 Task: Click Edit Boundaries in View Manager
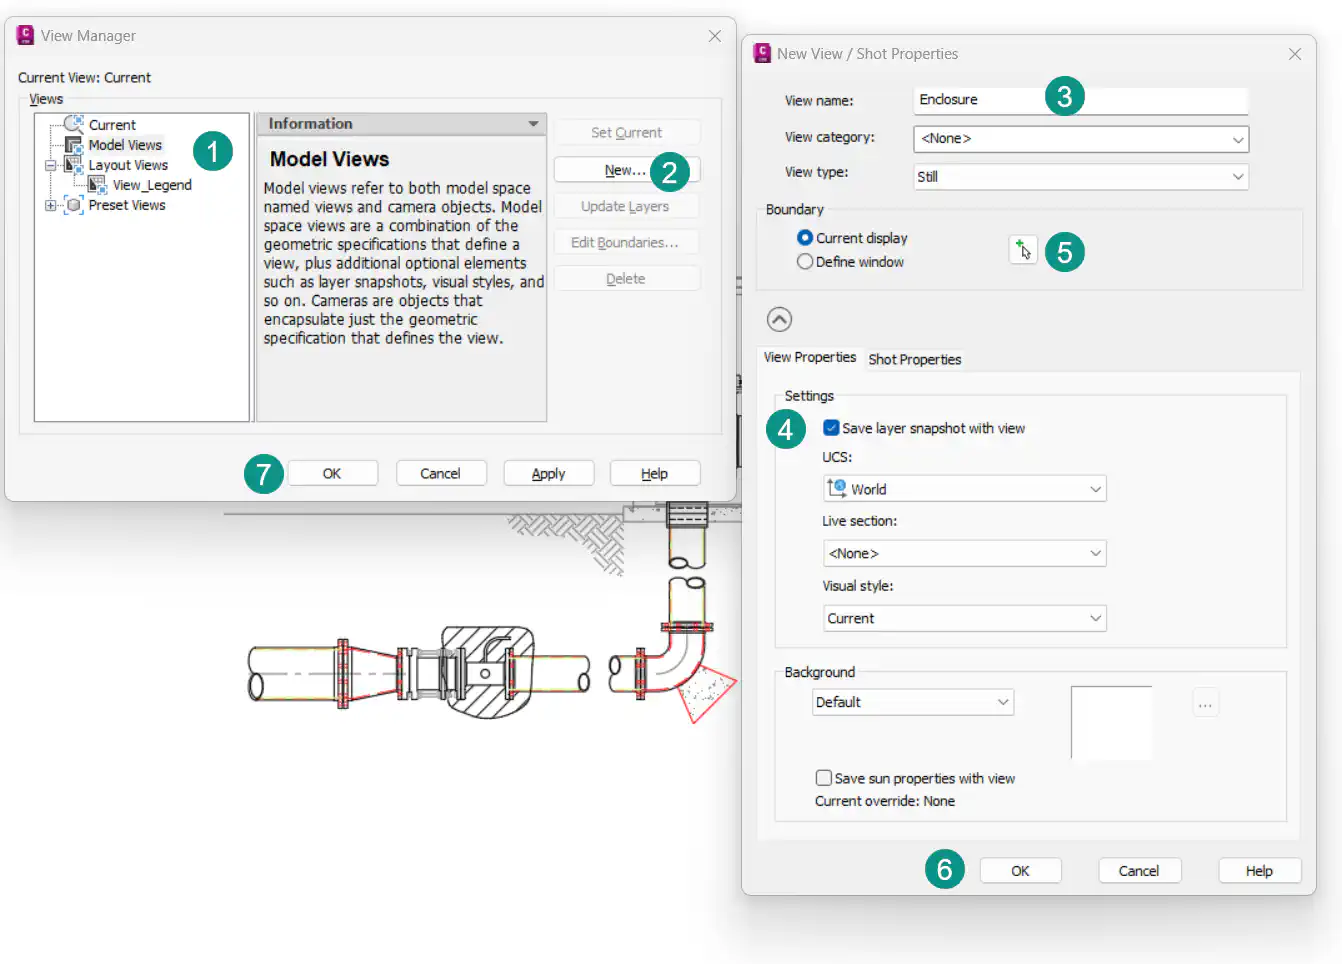(626, 241)
